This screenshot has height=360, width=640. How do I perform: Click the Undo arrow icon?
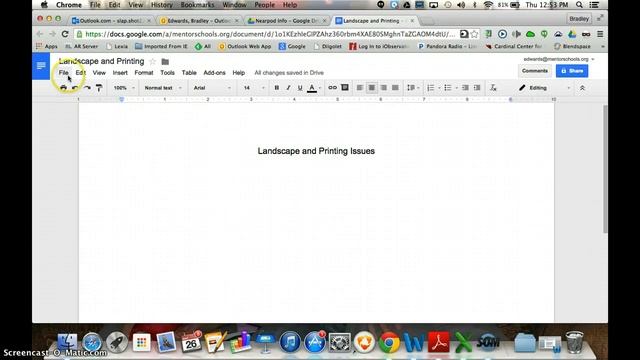tap(75, 88)
